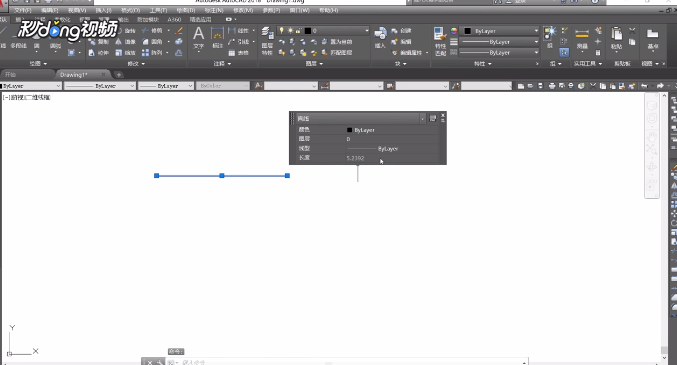Select the Group (组) tool
The width and height of the screenshot is (677, 365).
550,37
